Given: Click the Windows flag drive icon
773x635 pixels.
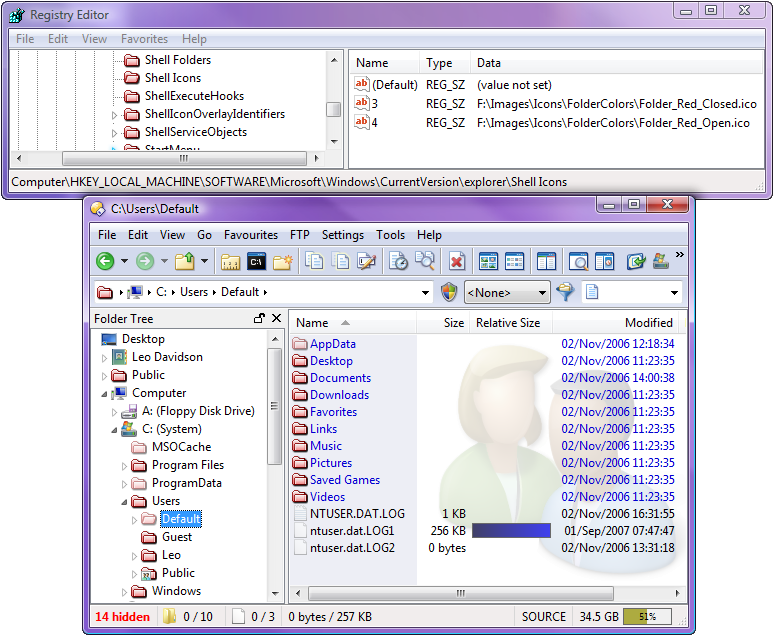Looking at the screenshot, I should [661, 261].
